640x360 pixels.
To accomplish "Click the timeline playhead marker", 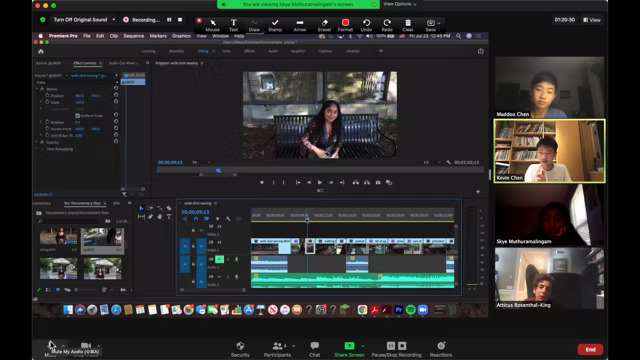I will pos(307,220).
